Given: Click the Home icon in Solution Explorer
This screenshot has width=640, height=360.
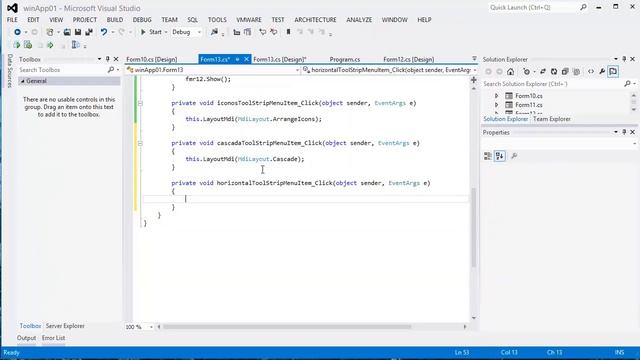Looking at the screenshot, I should click(x=510, y=71).
